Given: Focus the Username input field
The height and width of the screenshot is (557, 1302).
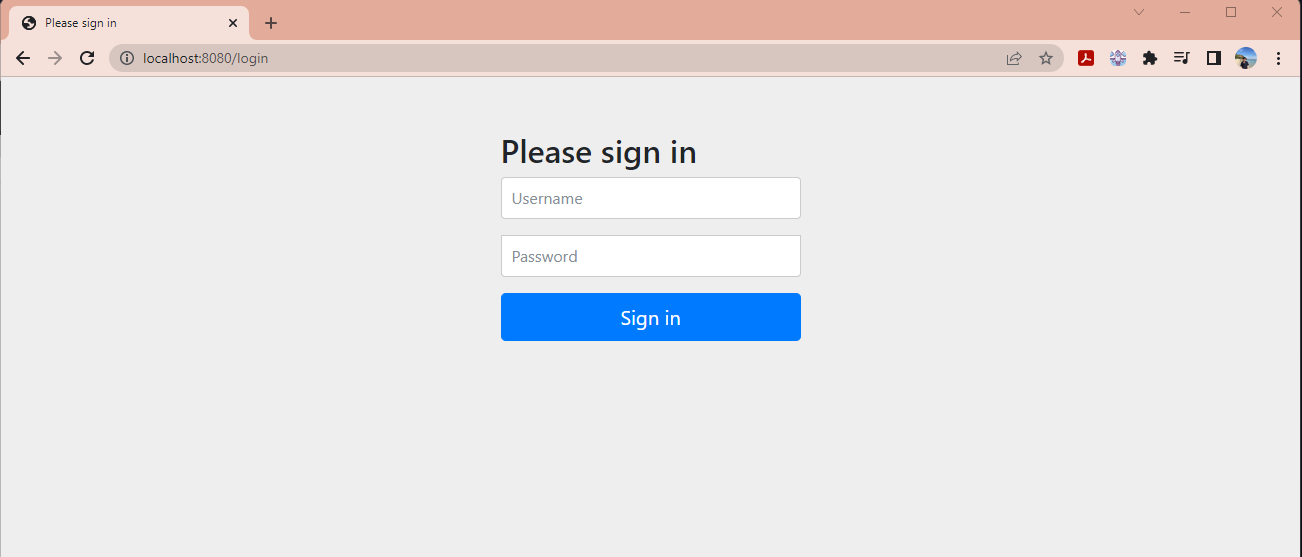Looking at the screenshot, I should point(651,198).
